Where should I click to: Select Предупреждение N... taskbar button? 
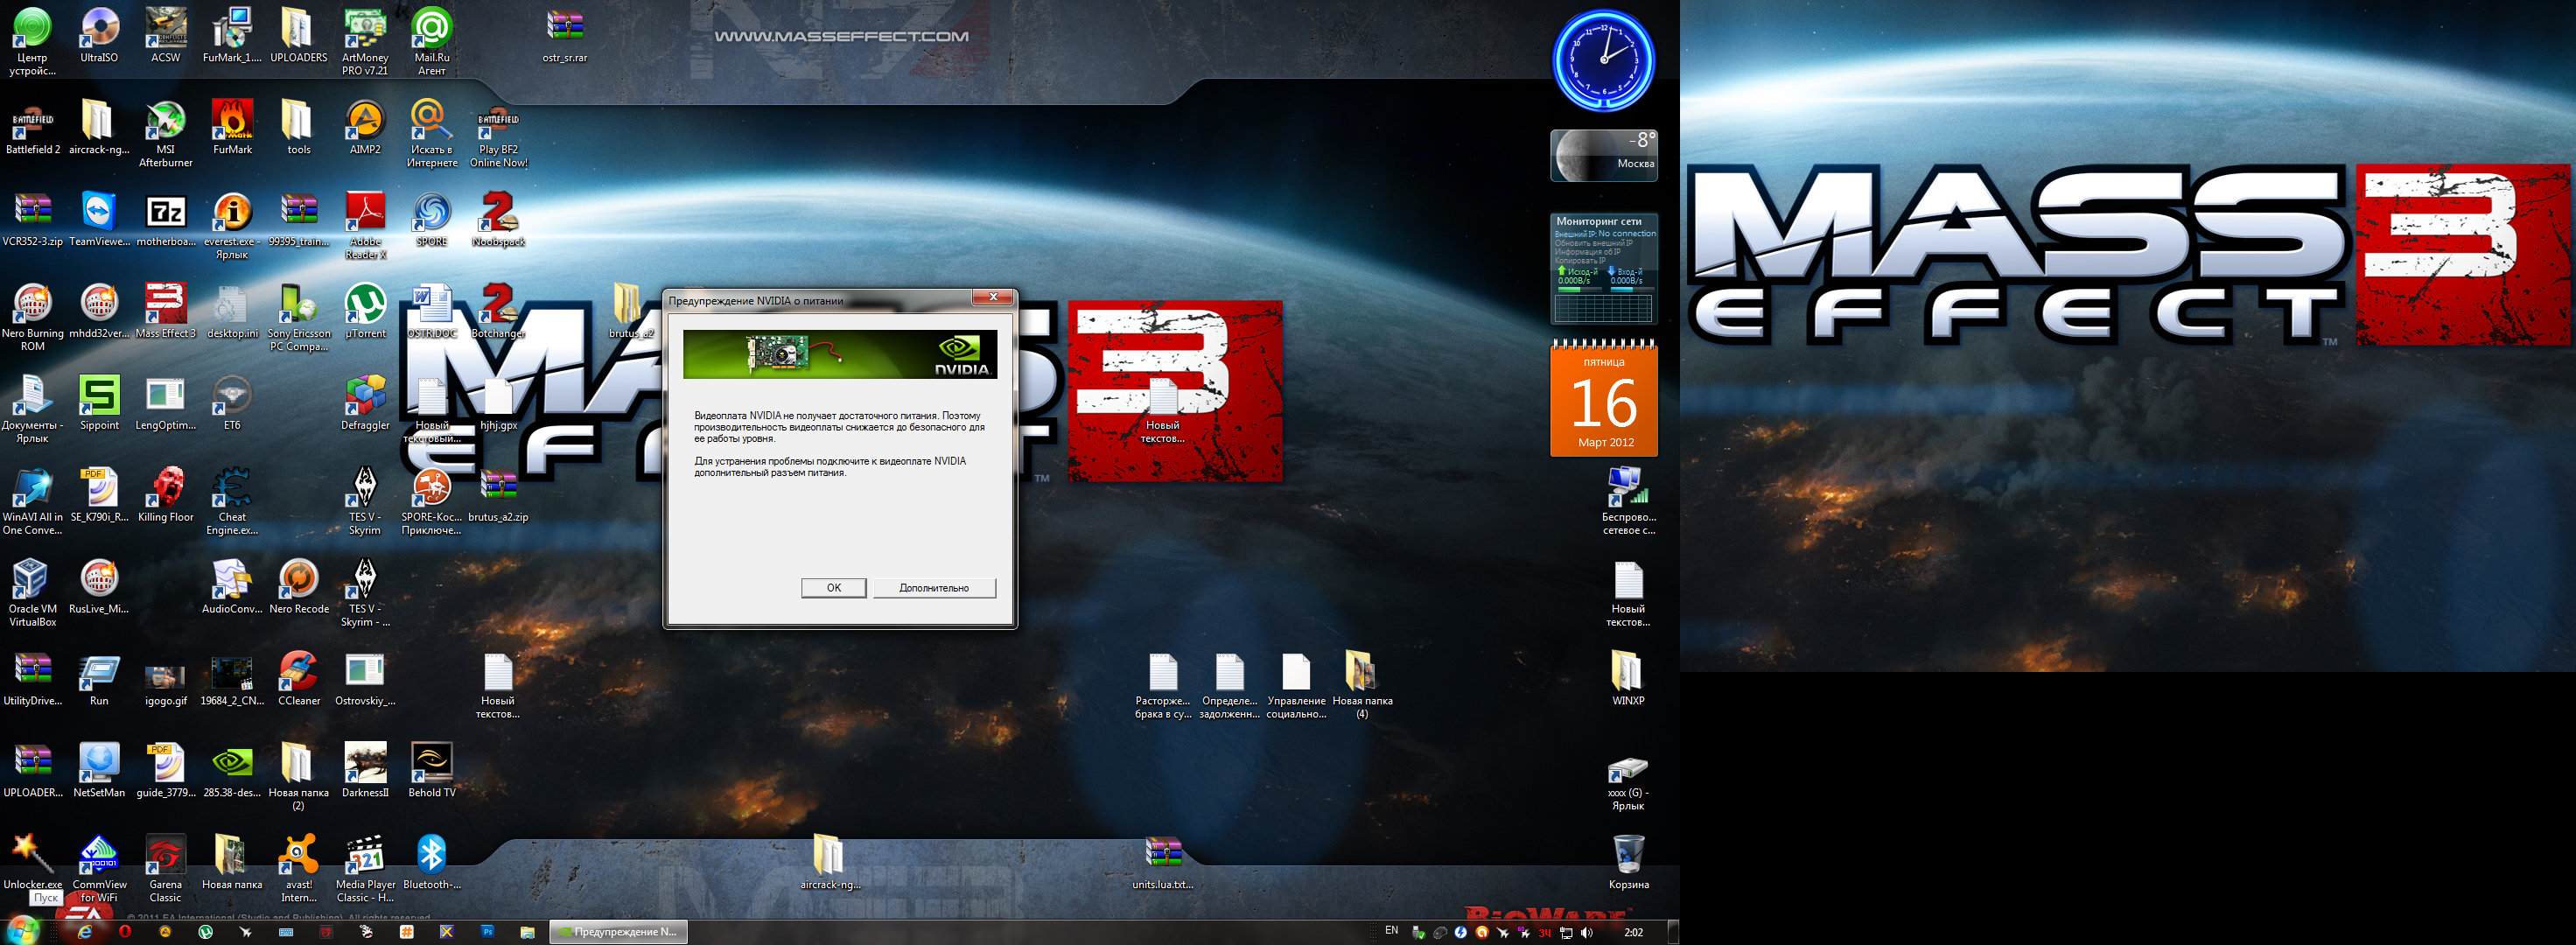click(618, 932)
